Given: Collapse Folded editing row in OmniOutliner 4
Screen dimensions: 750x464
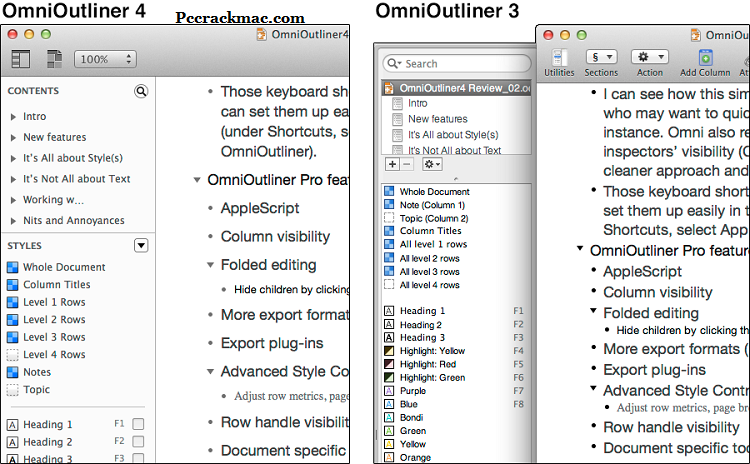Looking at the screenshot, I should point(210,265).
